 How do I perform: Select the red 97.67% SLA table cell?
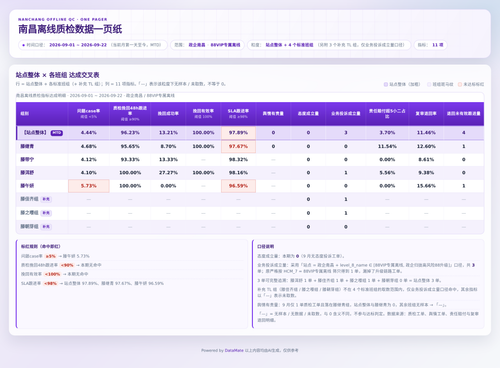[238, 146]
